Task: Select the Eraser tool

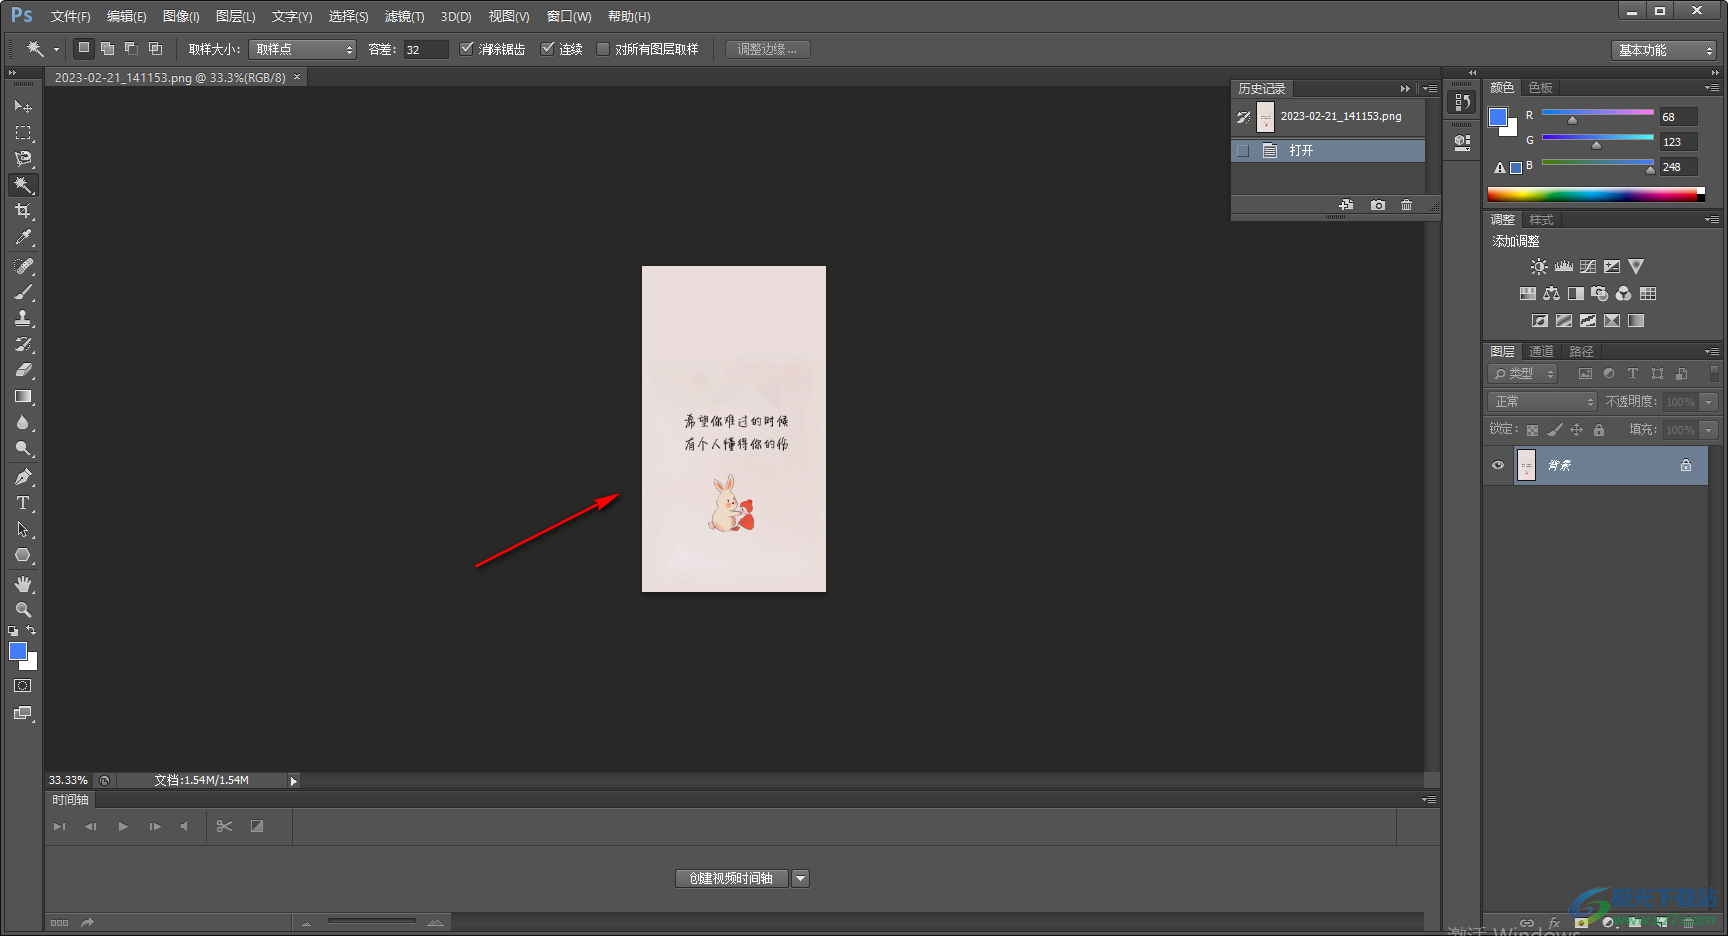Action: pyautogui.click(x=23, y=370)
